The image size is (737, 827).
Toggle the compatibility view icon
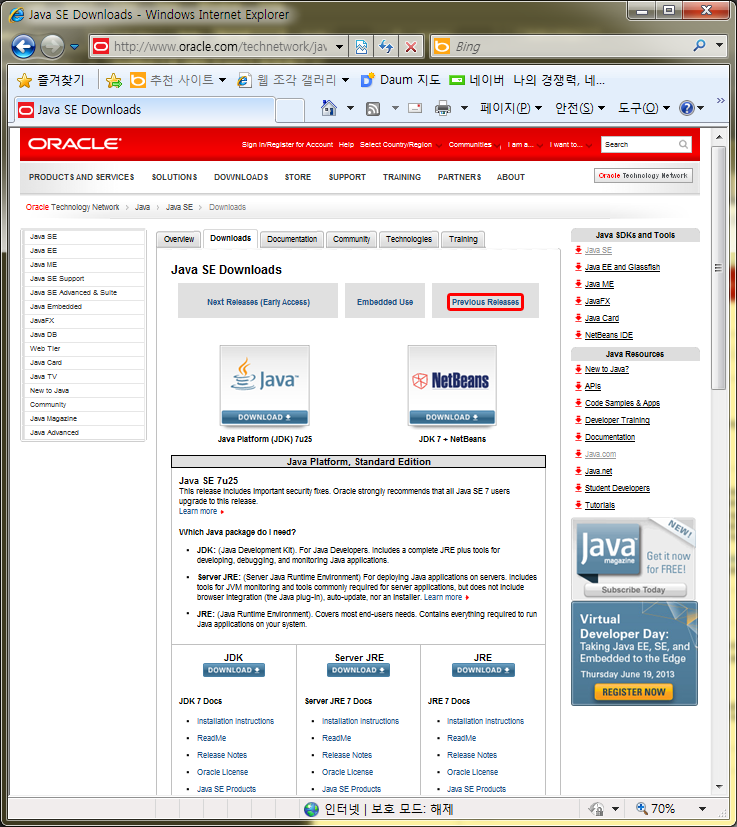pyautogui.click(x=361, y=46)
